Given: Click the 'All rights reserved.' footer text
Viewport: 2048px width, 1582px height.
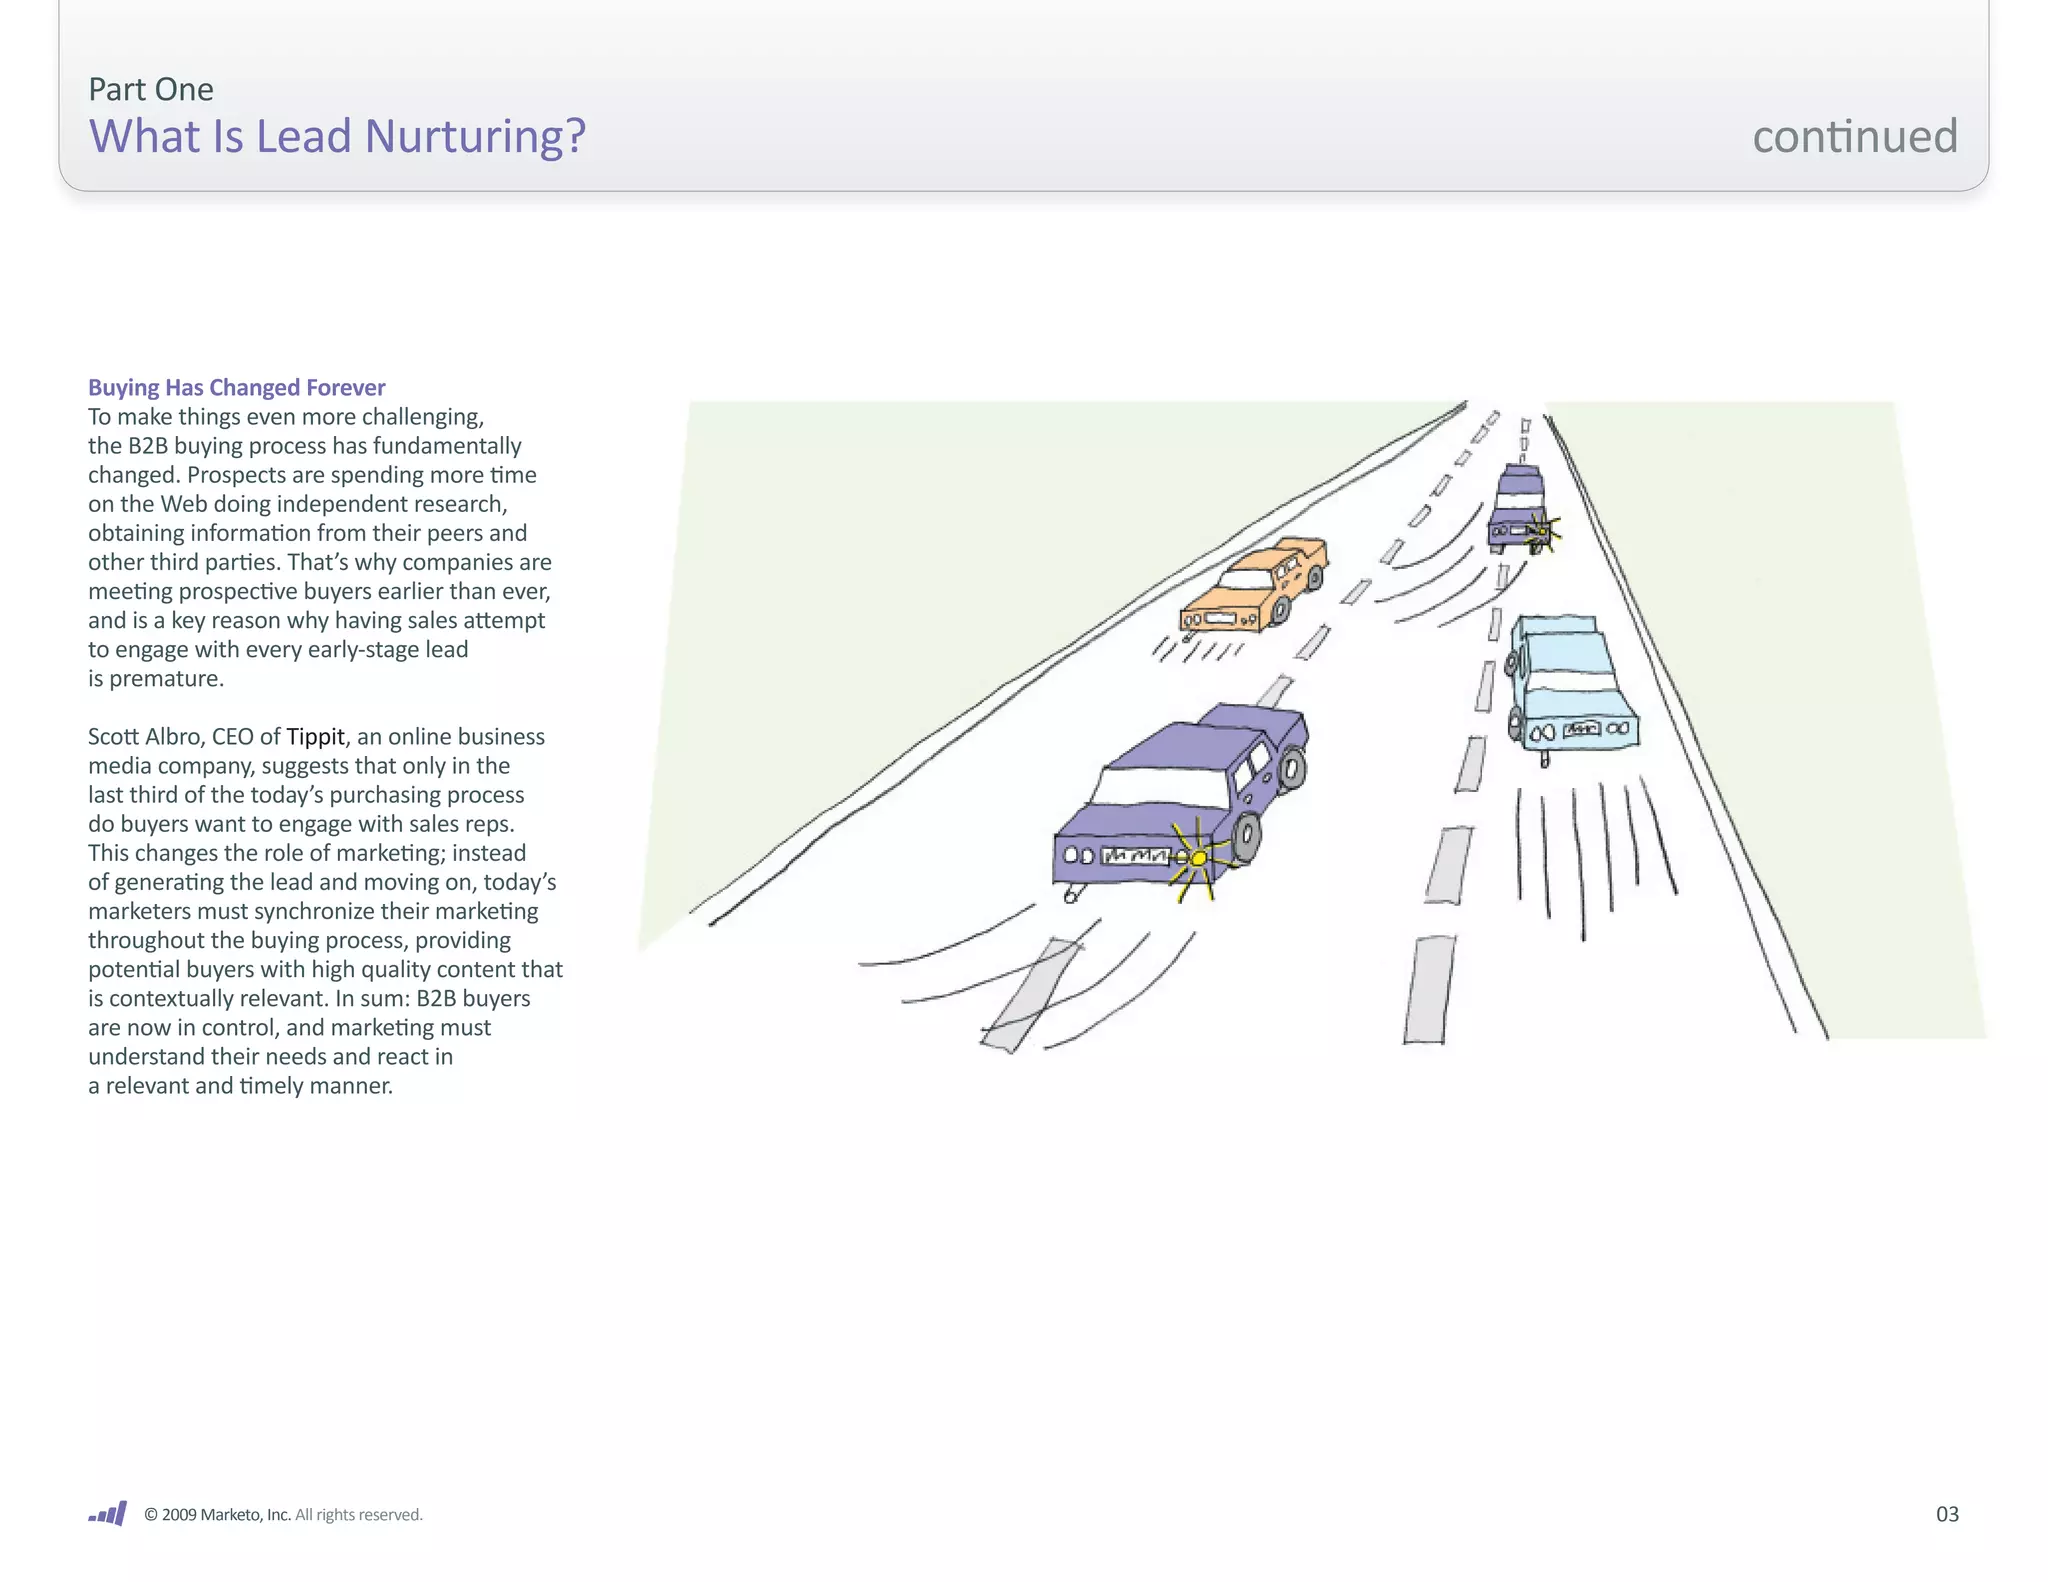Looking at the screenshot, I should pos(359,1514).
